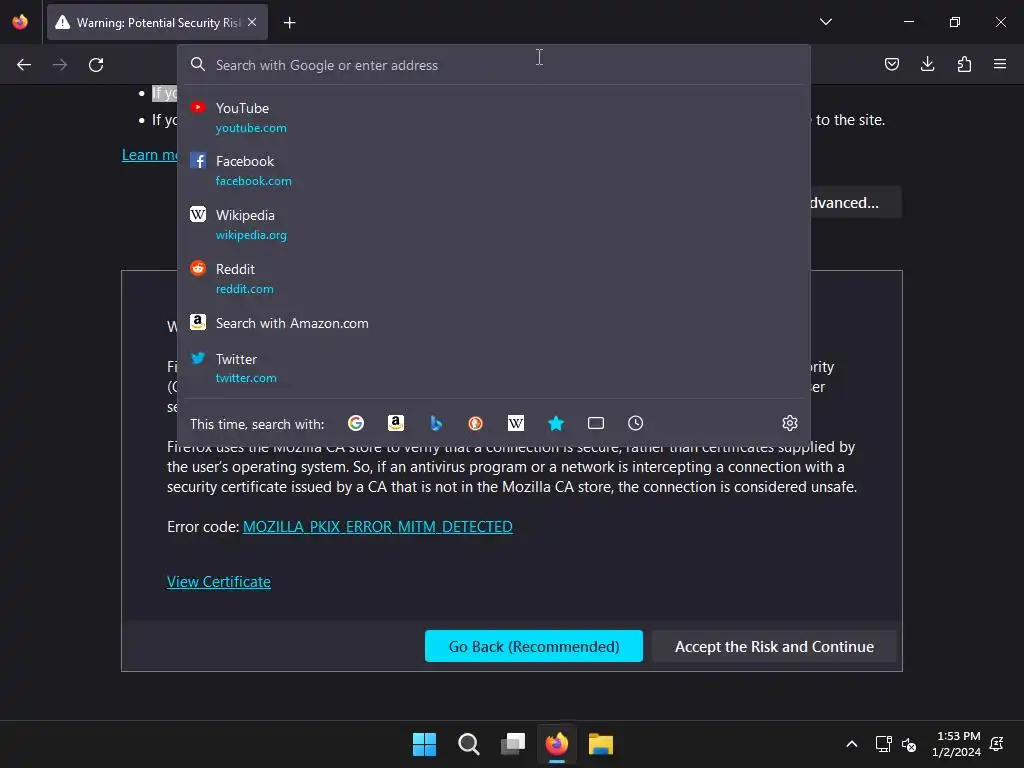Show hidden system tray icons
The width and height of the screenshot is (1024, 768).
click(852, 744)
